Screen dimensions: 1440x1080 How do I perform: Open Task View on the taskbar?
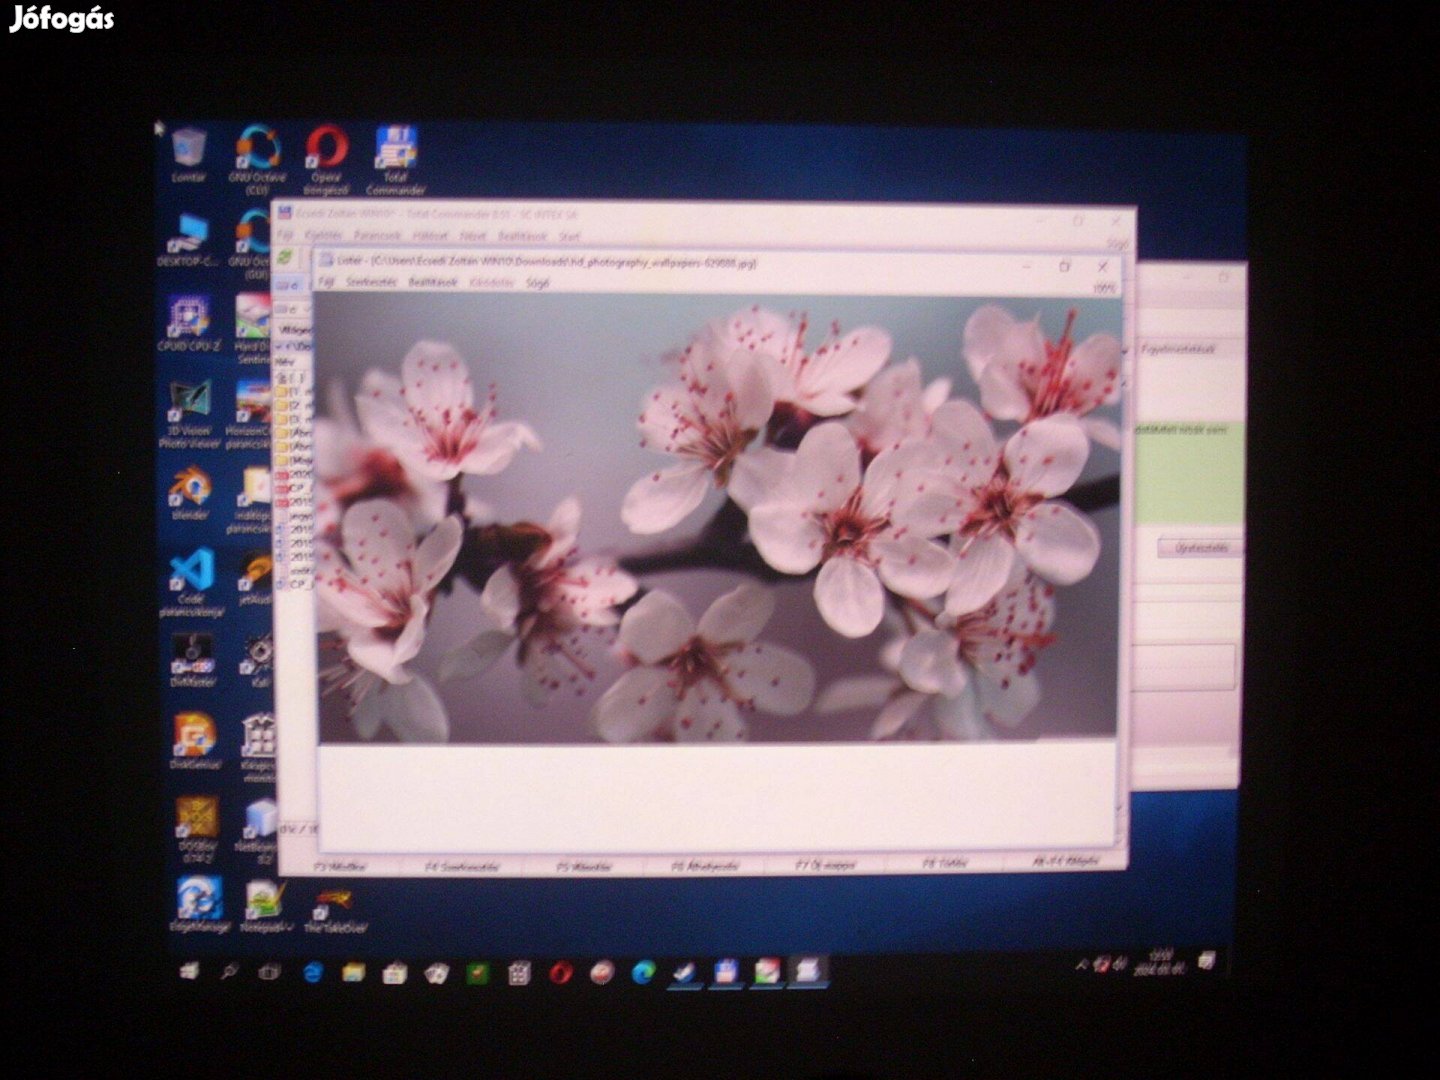[269, 971]
